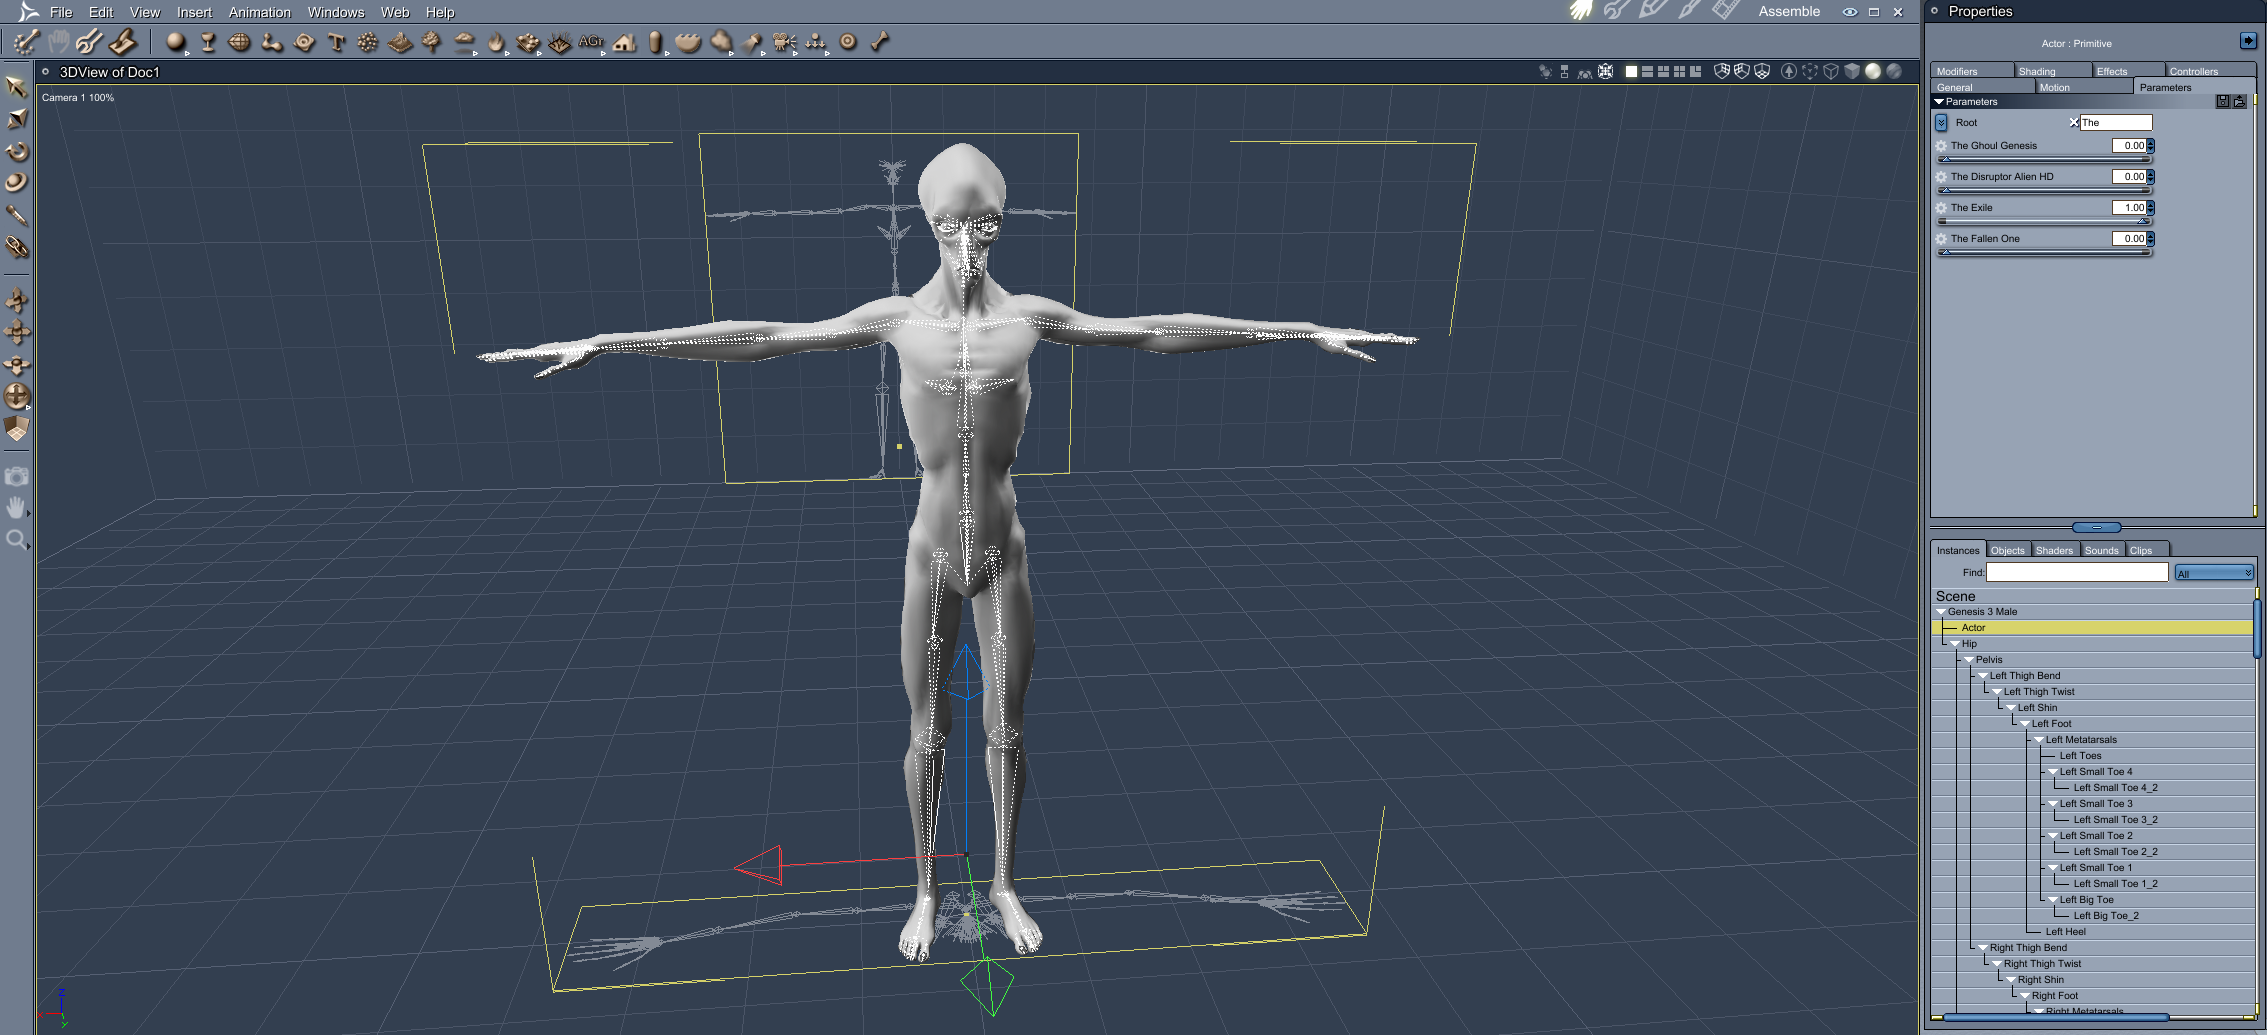2267x1035 pixels.
Task: Collapse the Left Metatarsals node
Action: tap(2039, 740)
